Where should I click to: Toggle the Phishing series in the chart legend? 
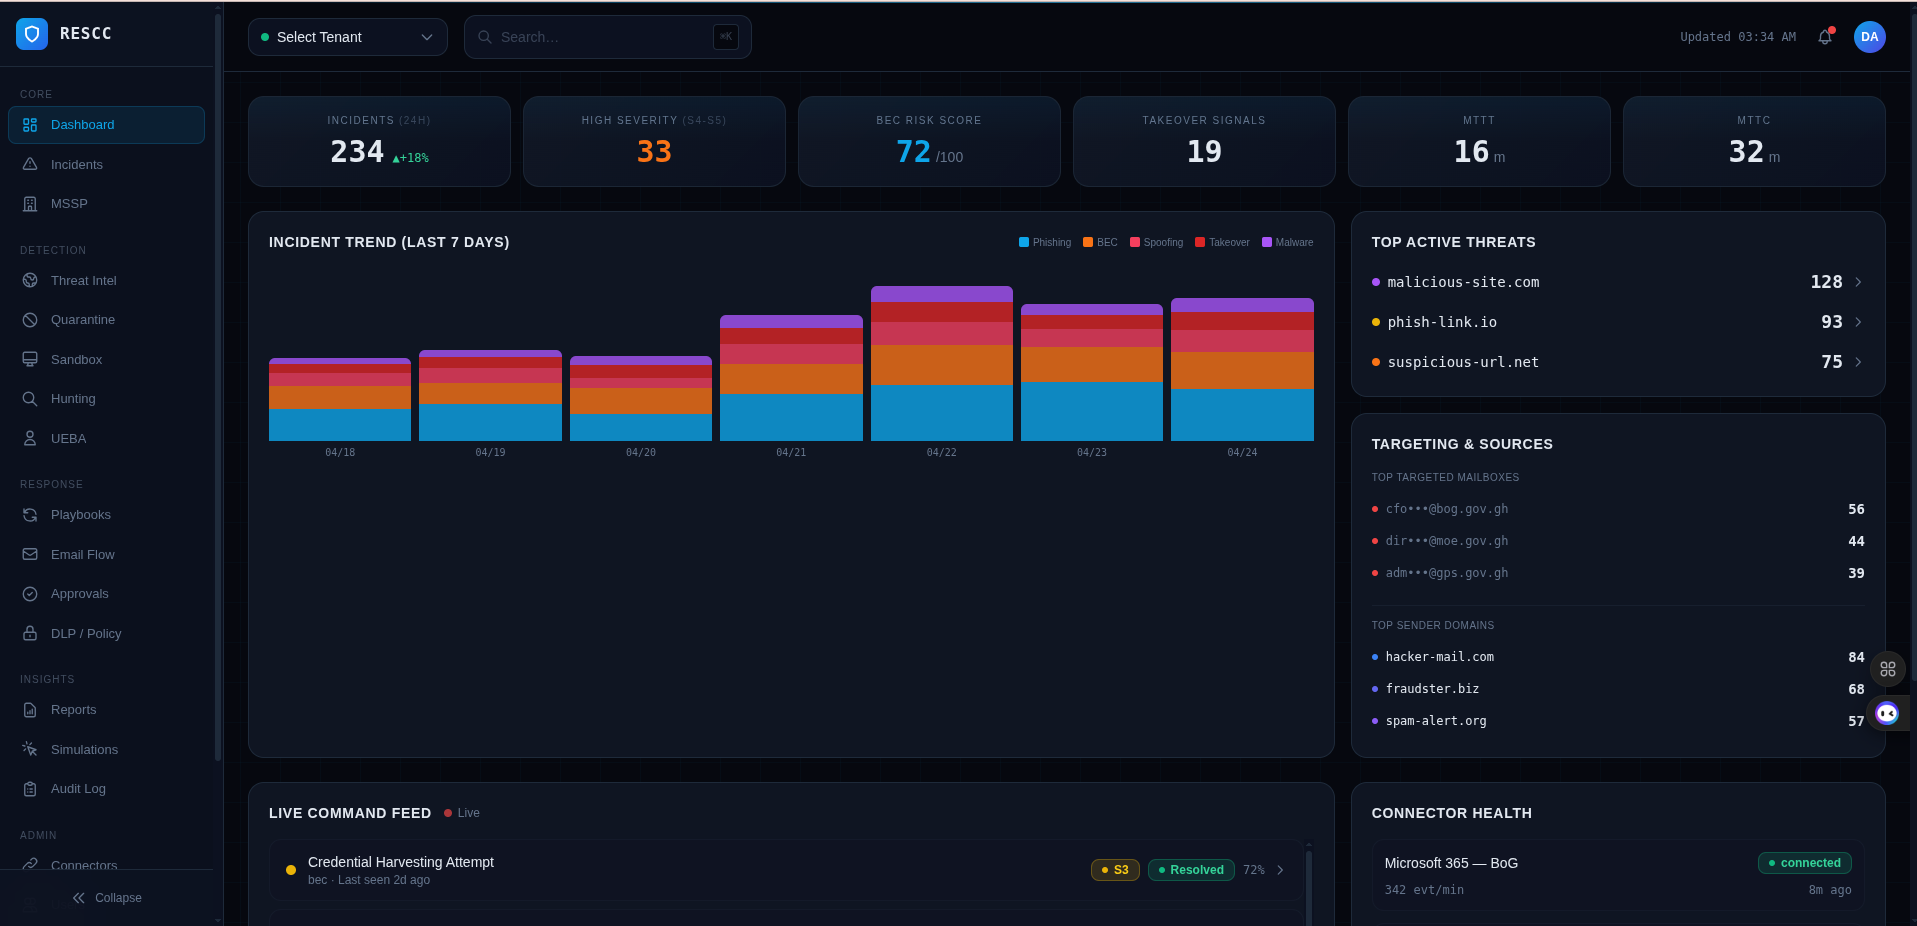pyautogui.click(x=1044, y=242)
